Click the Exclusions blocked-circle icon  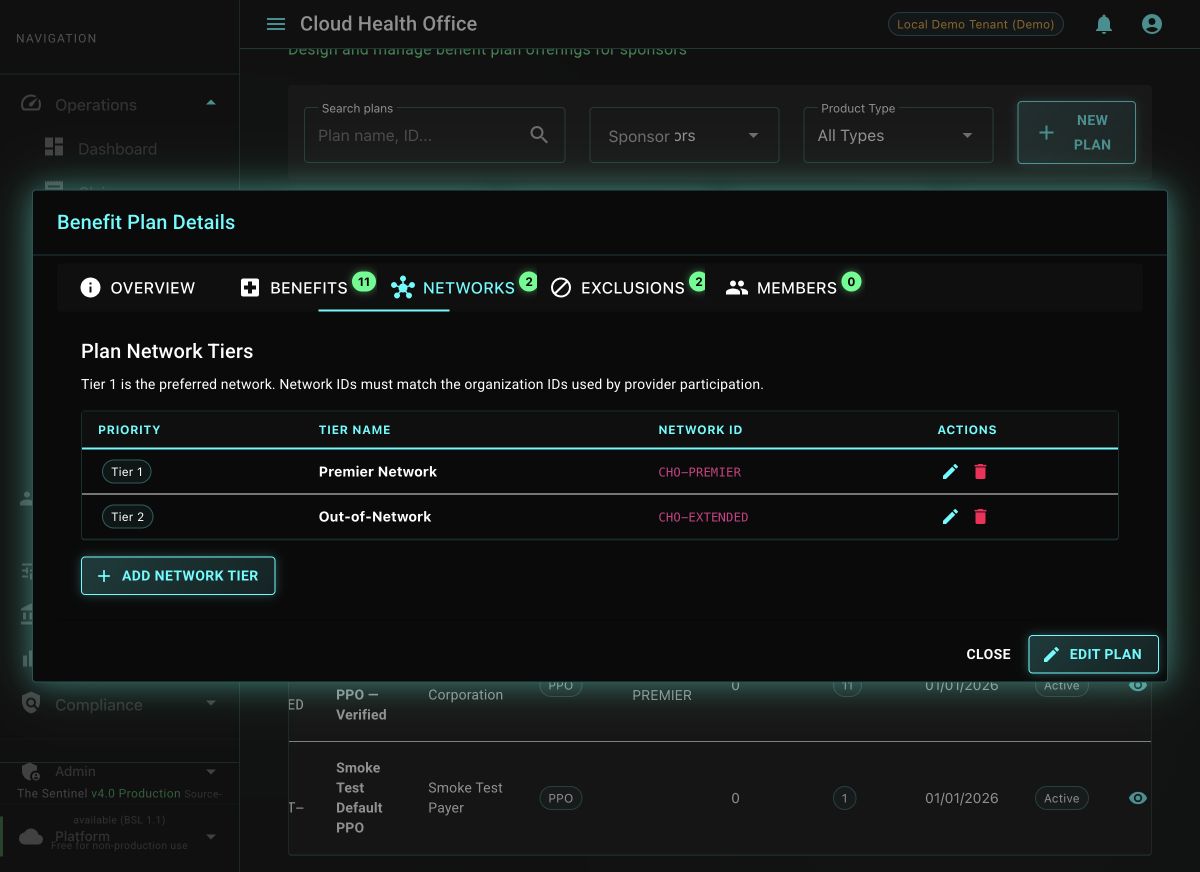(x=561, y=288)
